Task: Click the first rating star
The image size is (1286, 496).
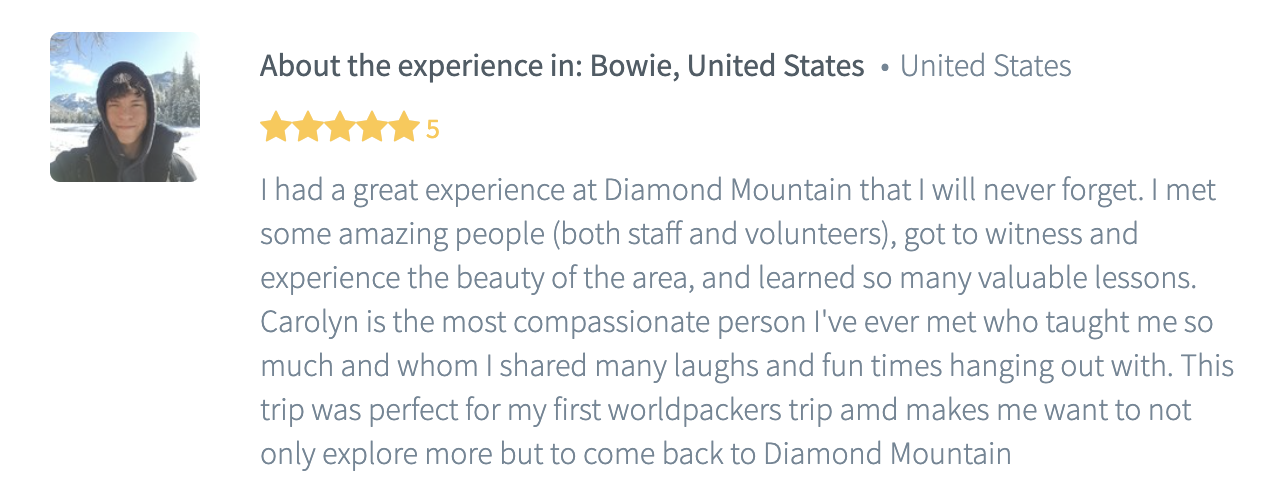Action: point(274,128)
